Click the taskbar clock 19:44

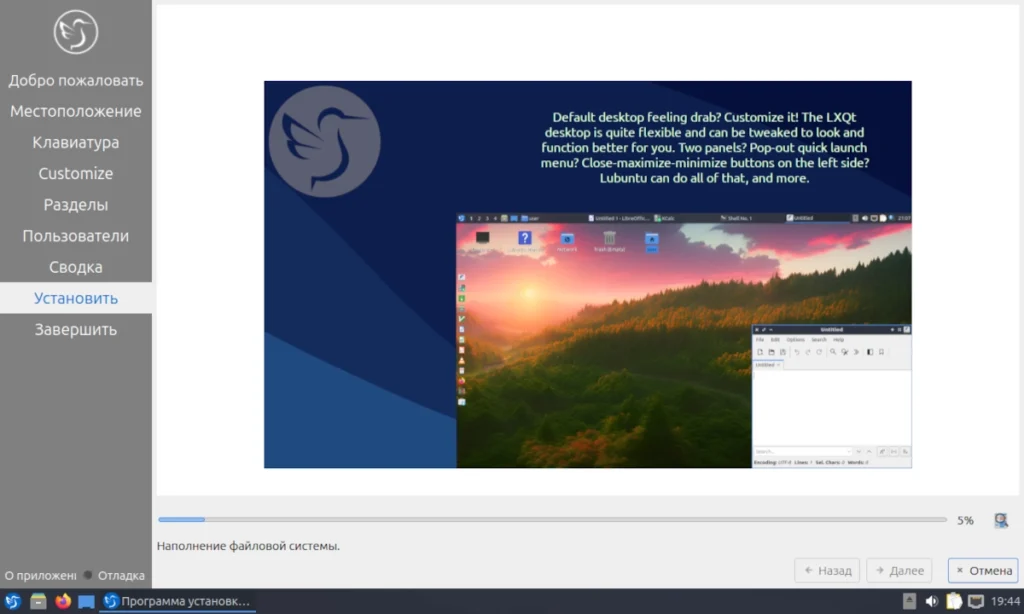[1005, 601]
